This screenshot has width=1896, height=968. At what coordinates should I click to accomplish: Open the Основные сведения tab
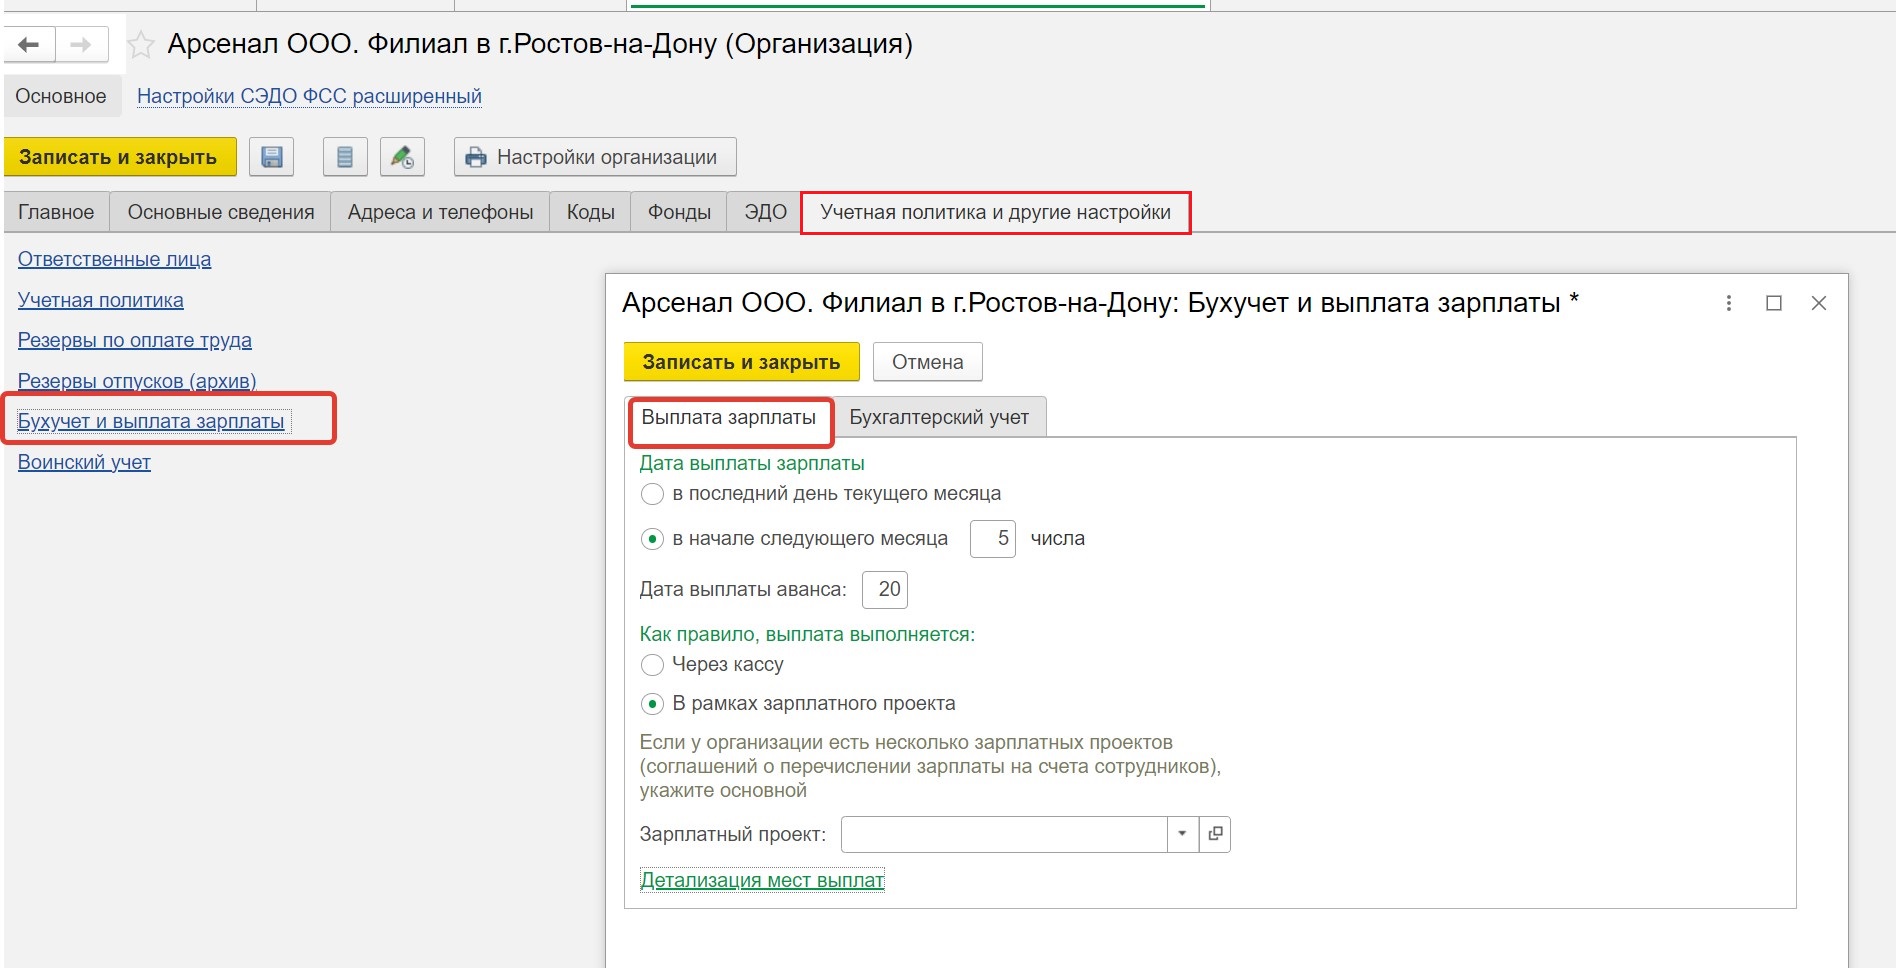(x=221, y=212)
